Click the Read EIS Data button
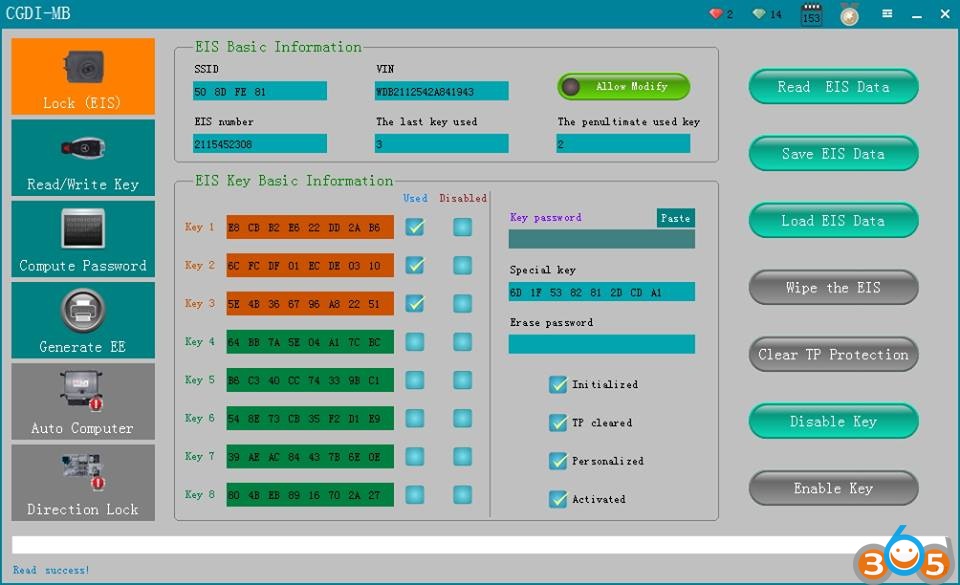 point(833,87)
